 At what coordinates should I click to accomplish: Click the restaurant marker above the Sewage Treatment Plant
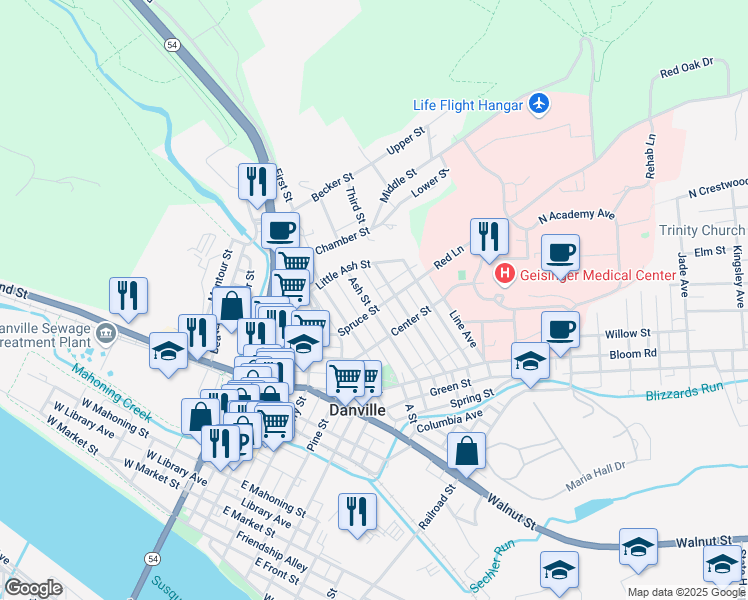pyautogui.click(x=128, y=299)
